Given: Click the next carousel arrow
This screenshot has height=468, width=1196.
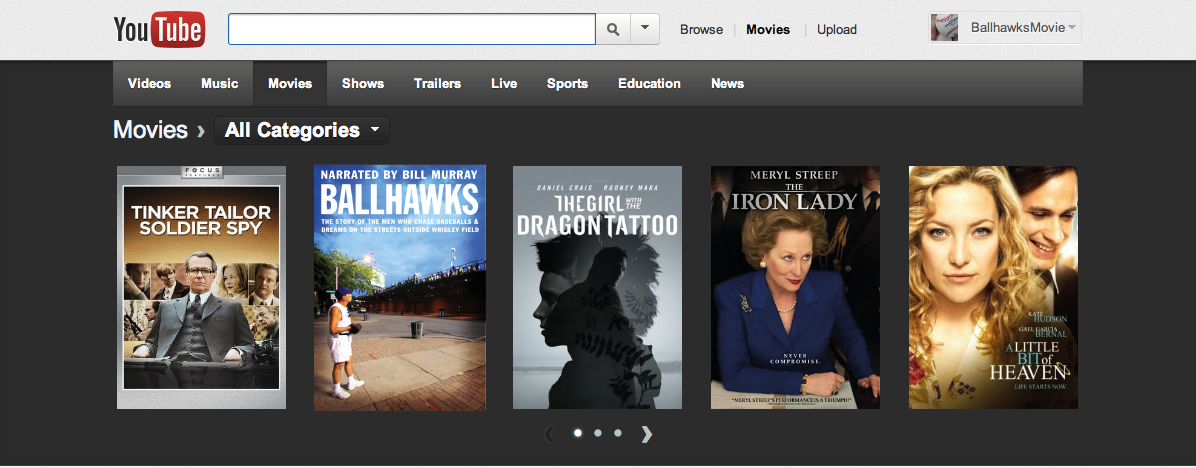Looking at the screenshot, I should [x=647, y=434].
